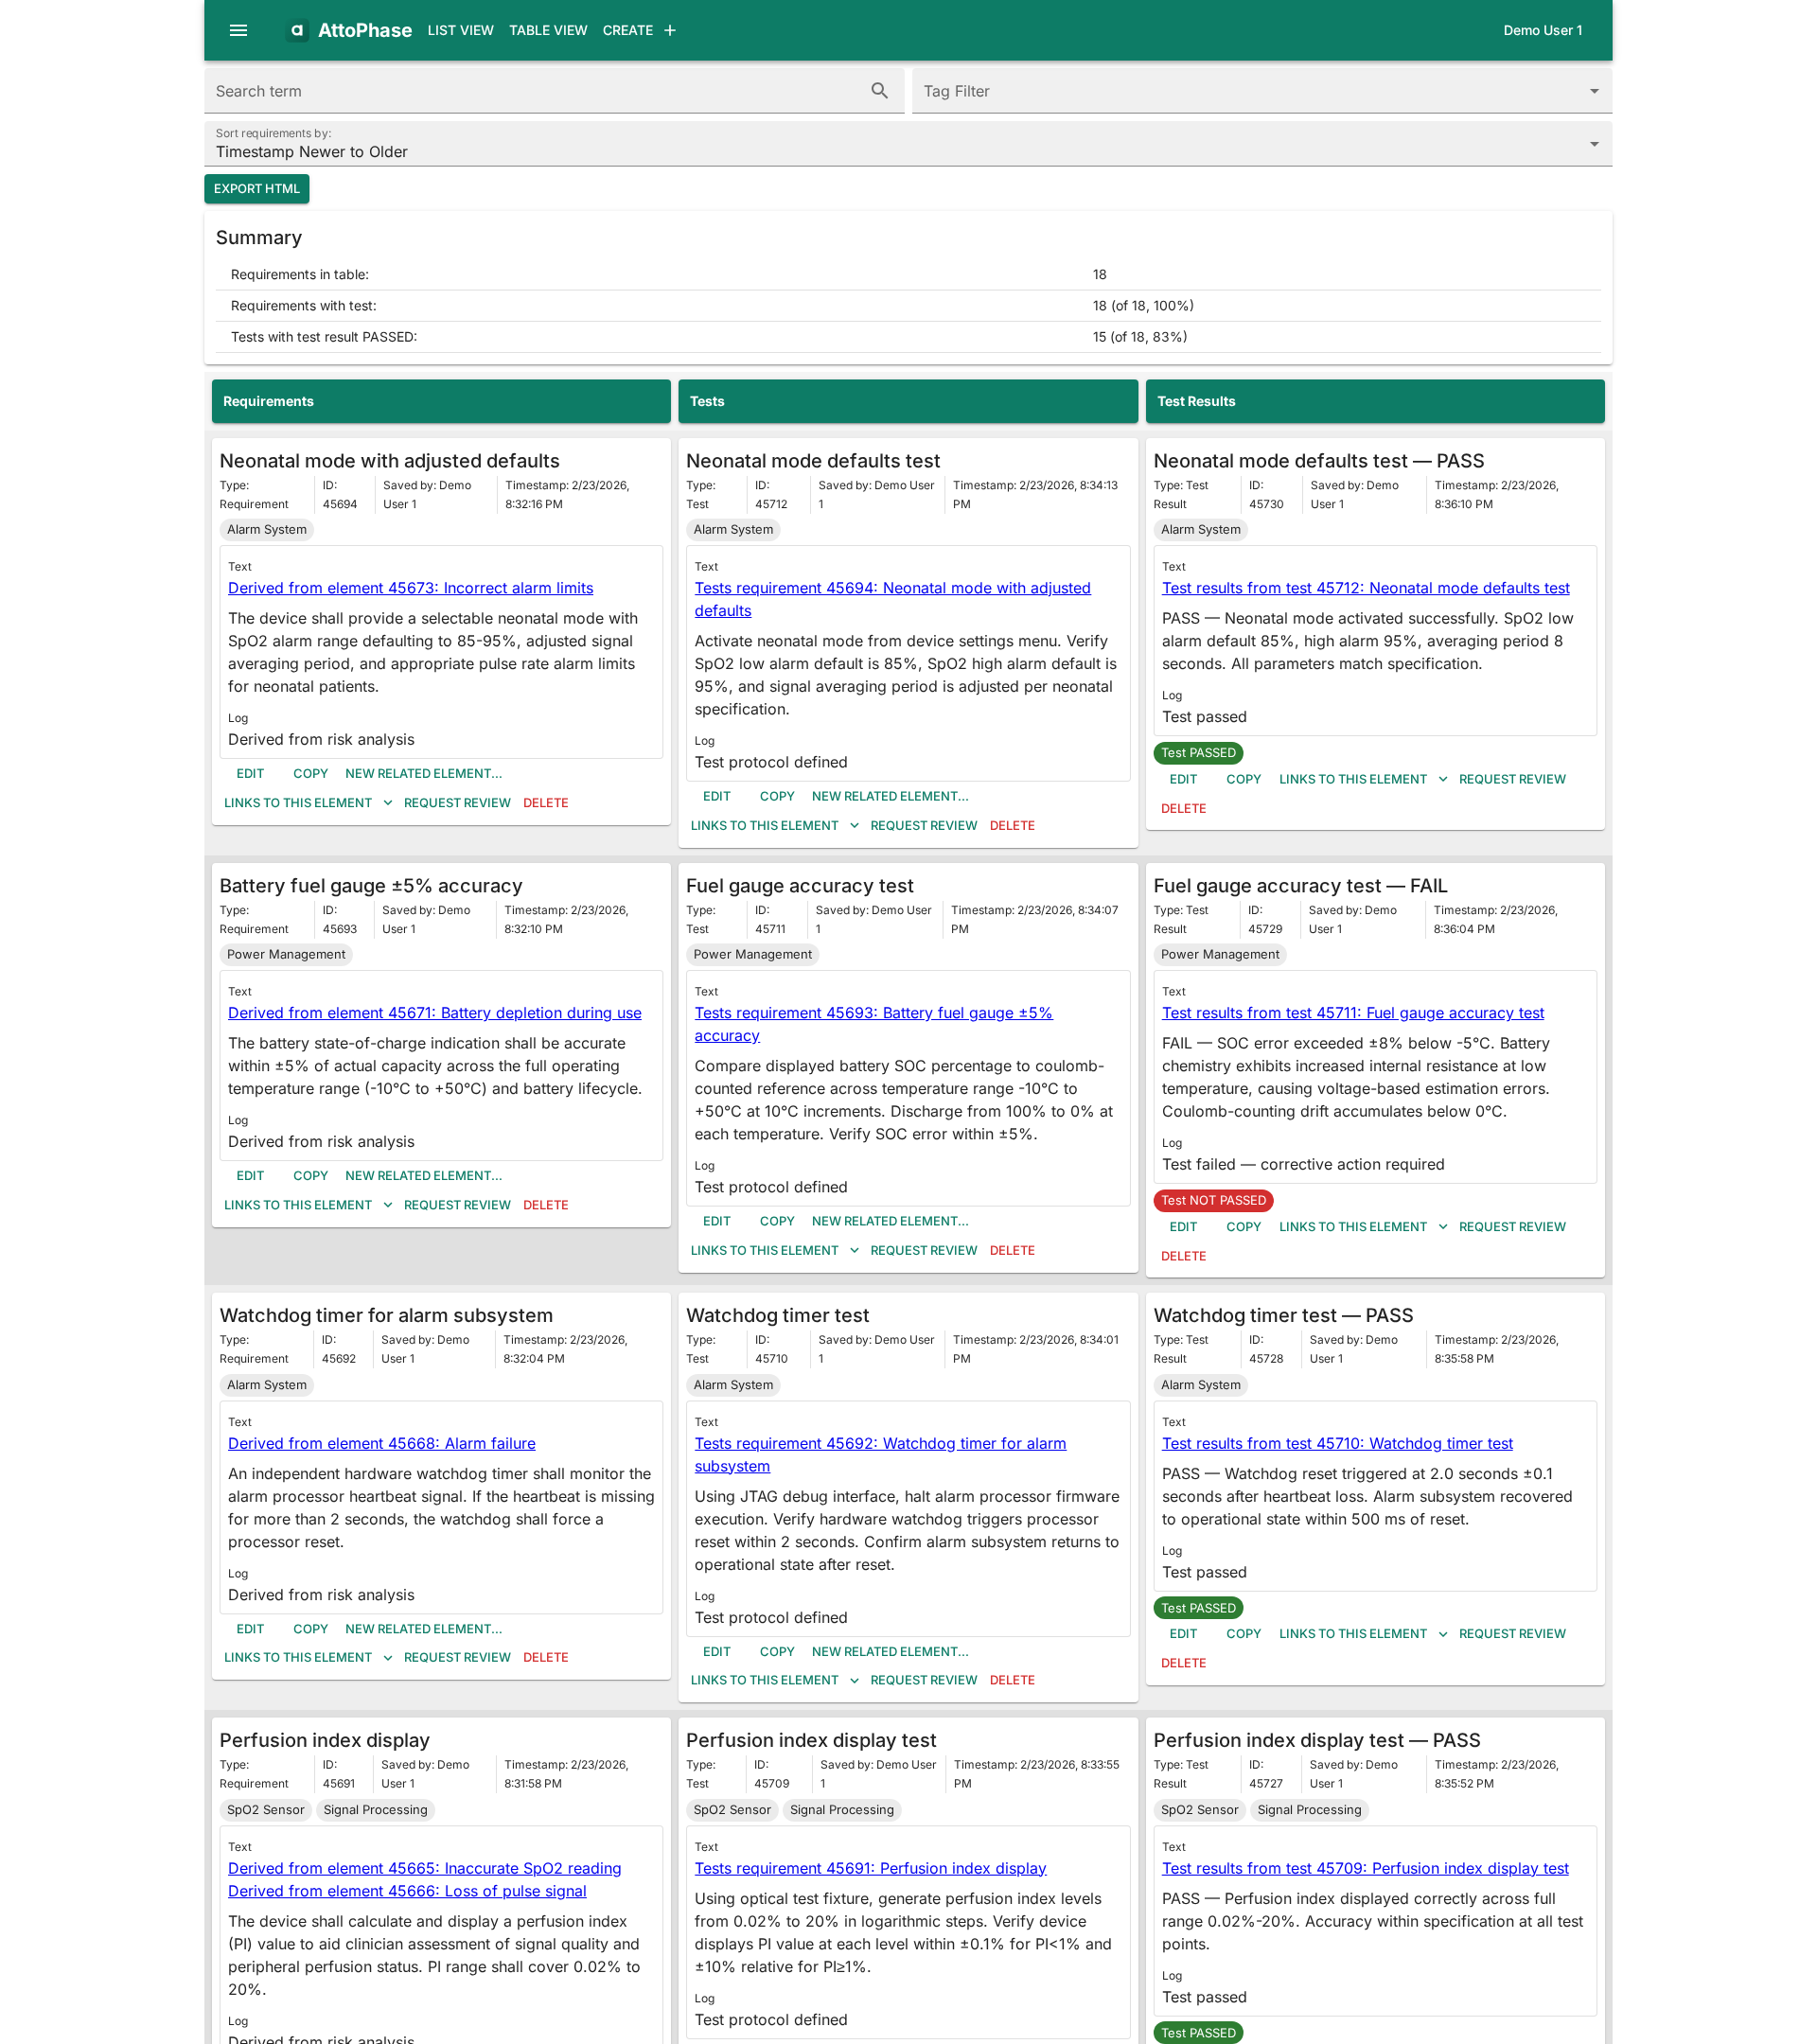Image resolution: width=1817 pixels, height=2044 pixels.
Task: Switch to TABLE VIEW
Action: (547, 30)
